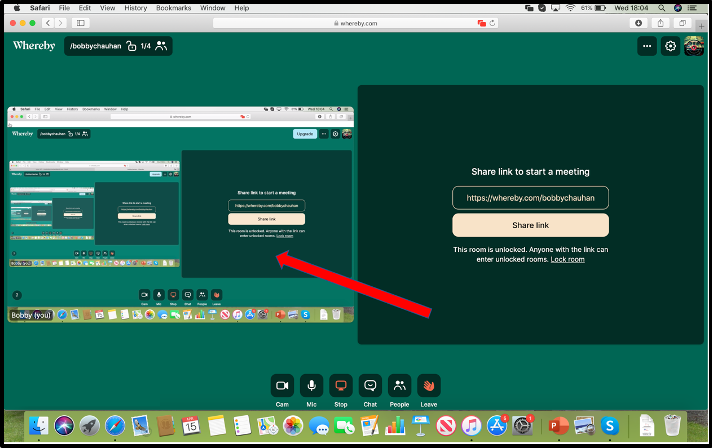The image size is (712, 448).
Task: Open Messages from the Dock
Action: (x=319, y=426)
